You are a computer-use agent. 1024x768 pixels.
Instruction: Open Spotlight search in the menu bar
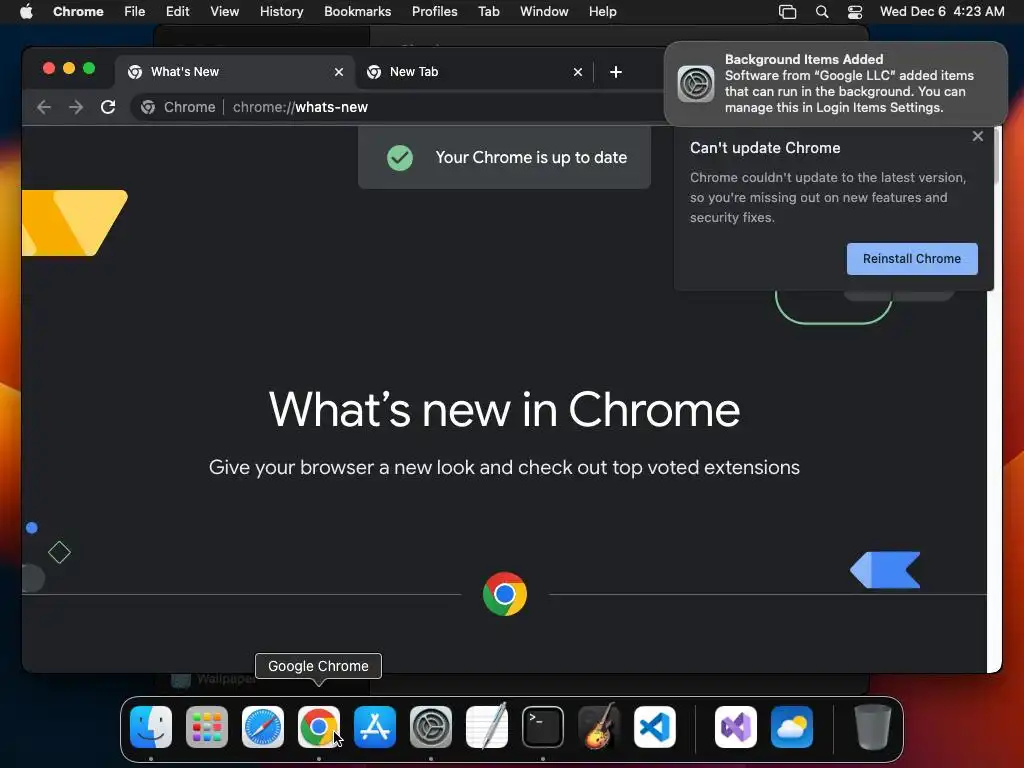coord(822,12)
